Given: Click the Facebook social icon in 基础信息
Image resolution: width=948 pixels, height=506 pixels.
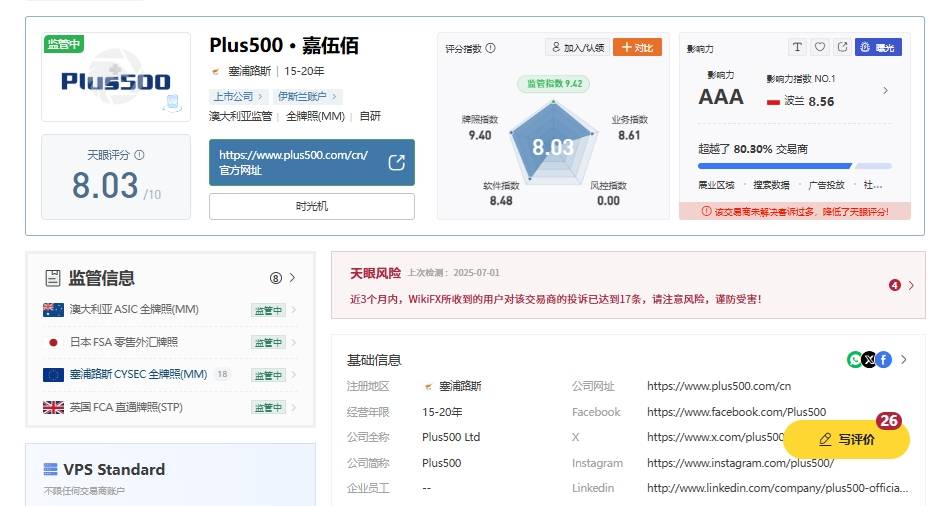Looking at the screenshot, I should pyautogui.click(x=883, y=360).
